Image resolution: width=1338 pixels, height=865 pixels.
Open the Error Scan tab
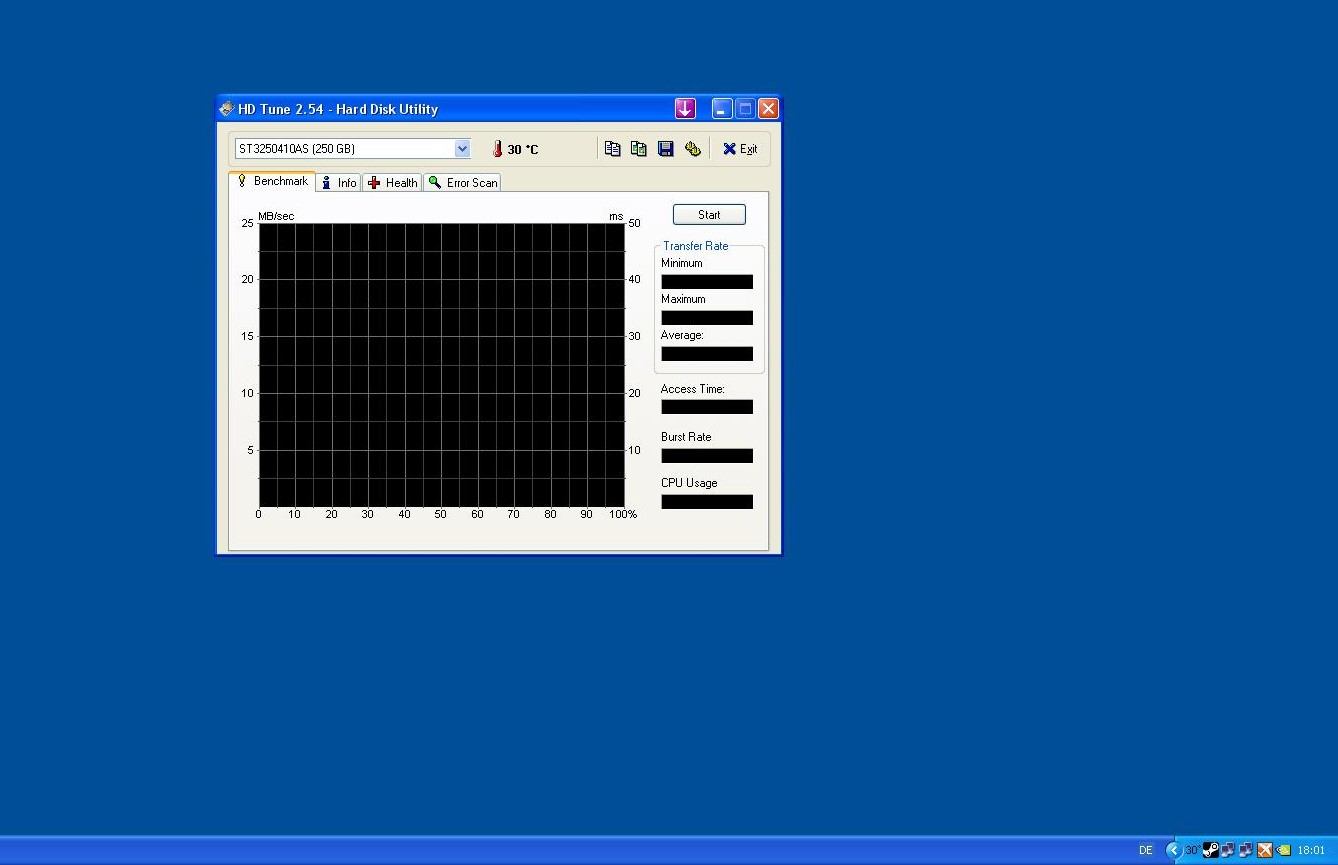[x=462, y=183]
